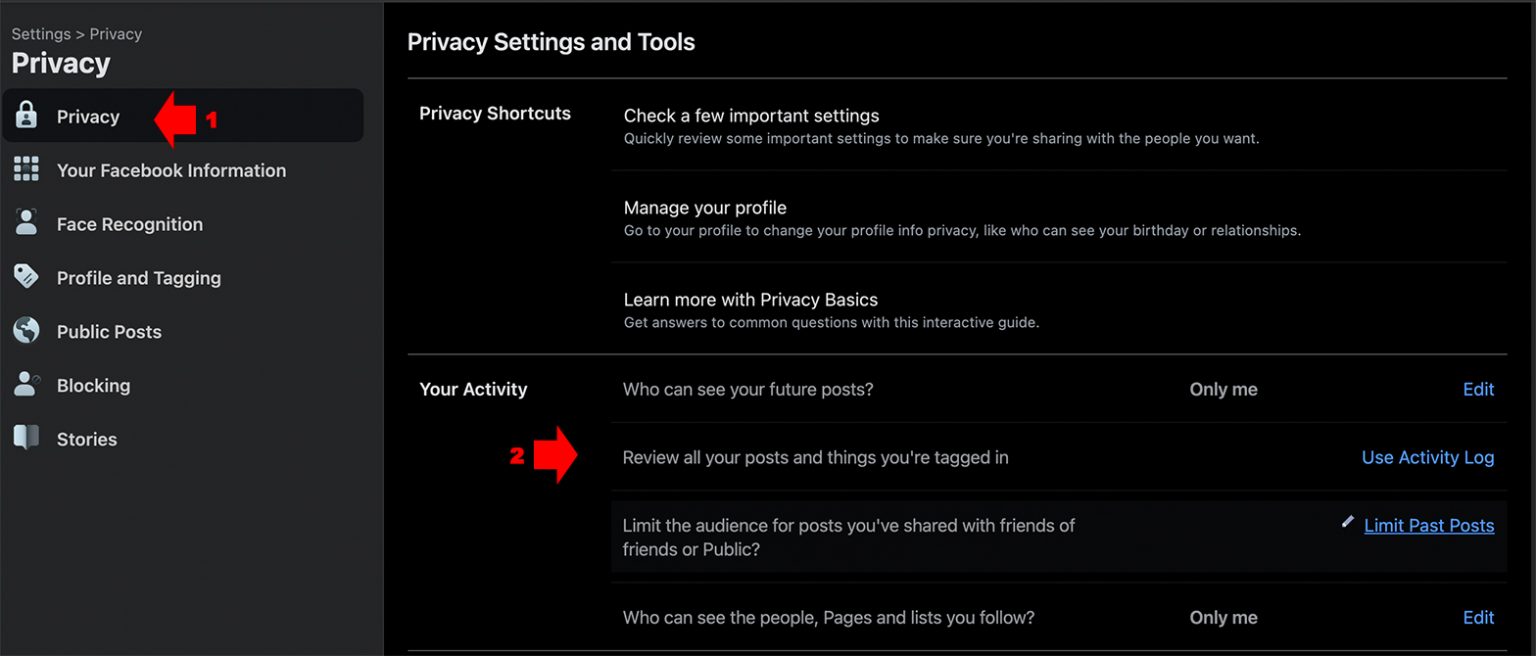The width and height of the screenshot is (1536, 656).
Task: Click Manage your profile
Action: (x=704, y=207)
